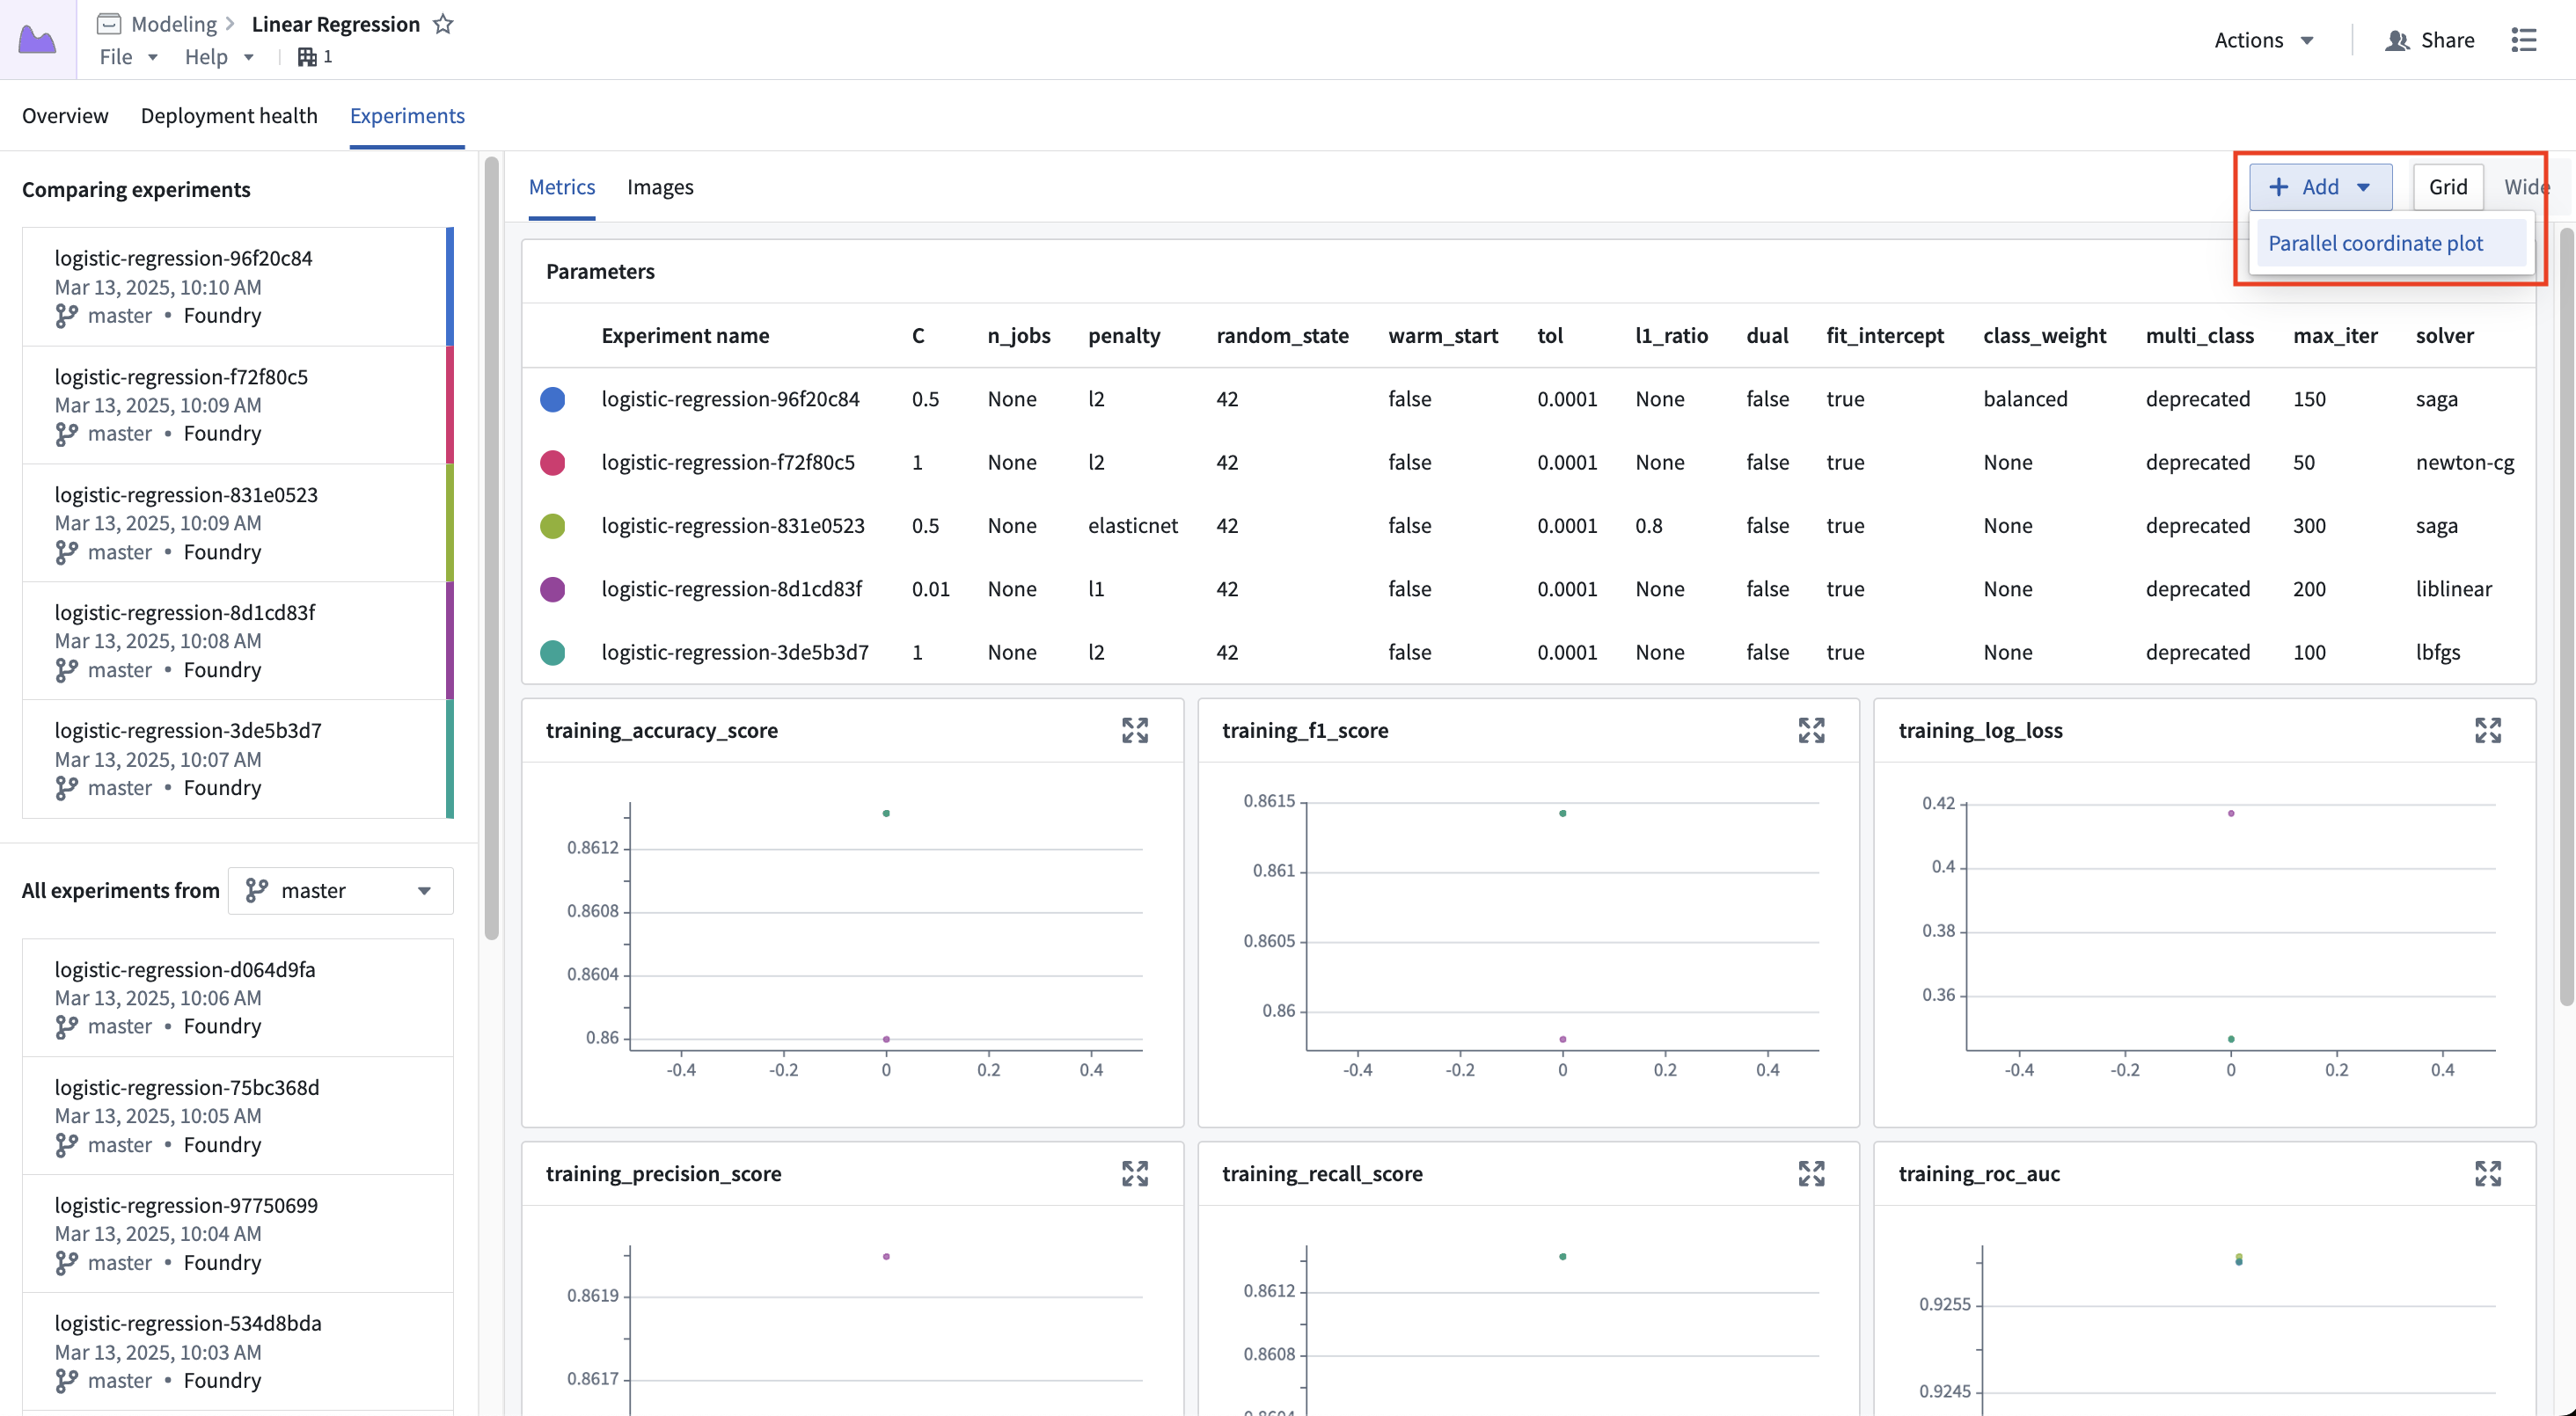This screenshot has height=1416, width=2576.
Task: Click the Modeling breadcrumb link
Action: coord(174,24)
